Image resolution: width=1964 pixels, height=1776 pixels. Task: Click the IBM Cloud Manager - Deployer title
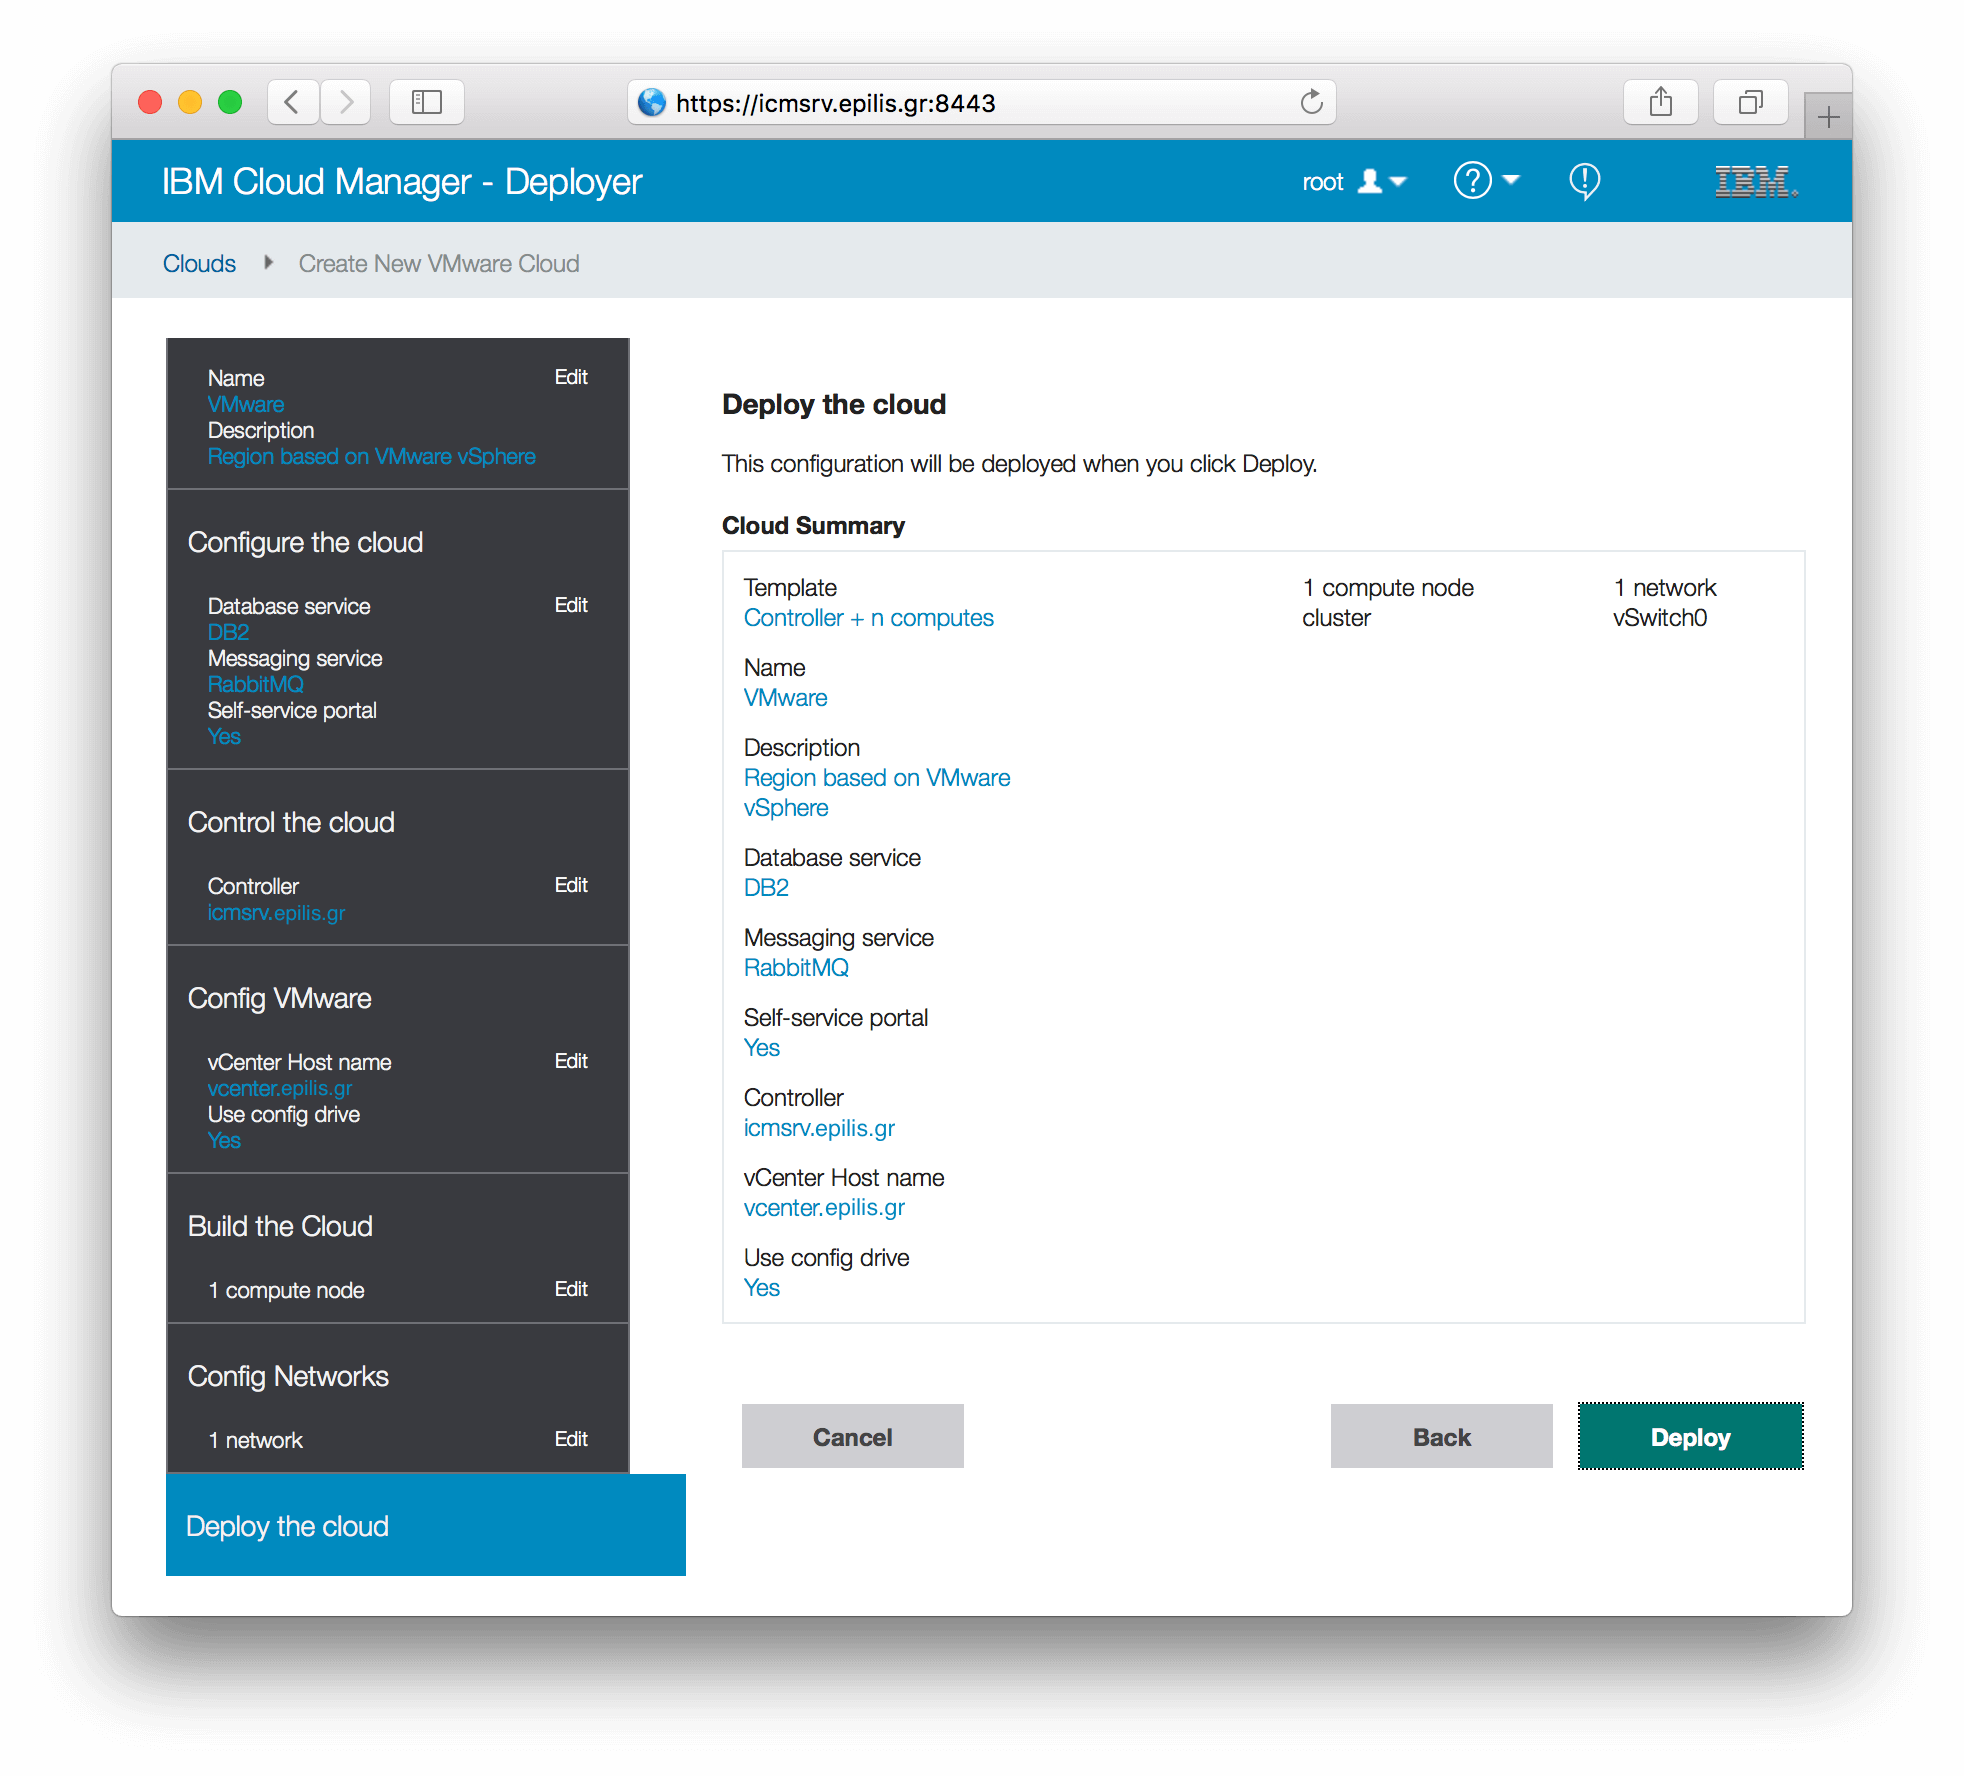point(401,182)
